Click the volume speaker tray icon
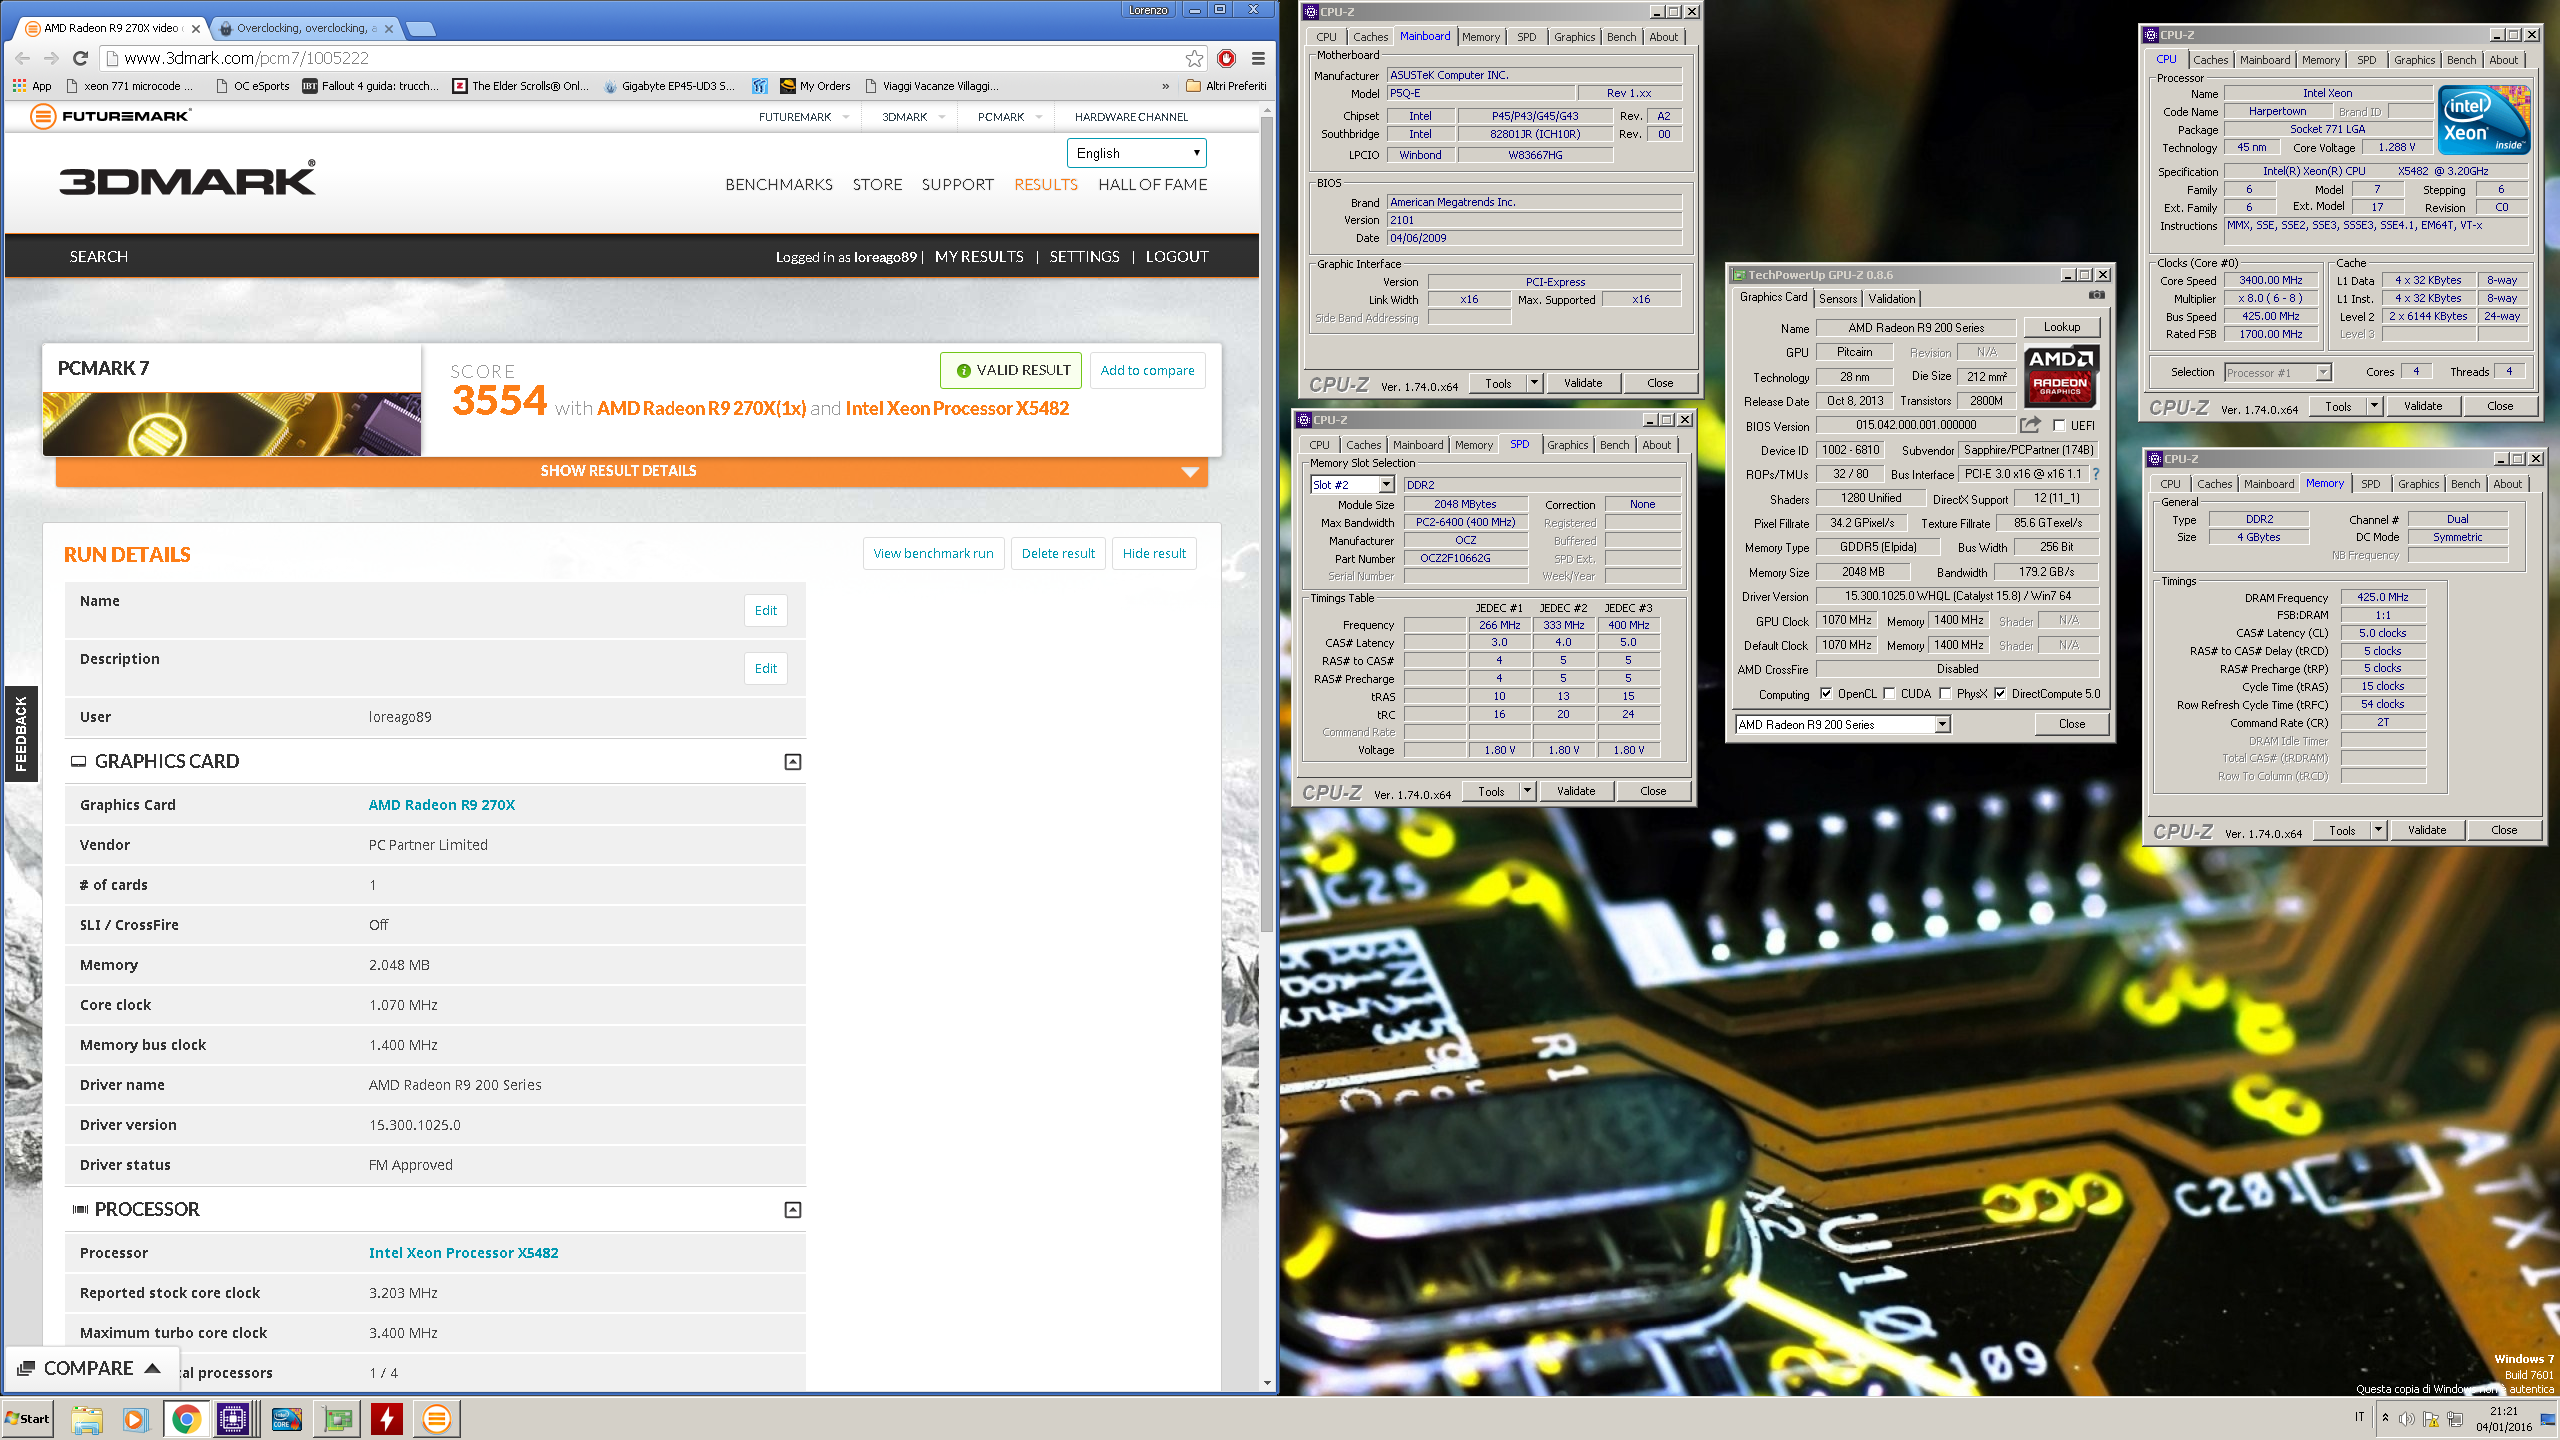The width and height of the screenshot is (2560, 1440). (2407, 1419)
